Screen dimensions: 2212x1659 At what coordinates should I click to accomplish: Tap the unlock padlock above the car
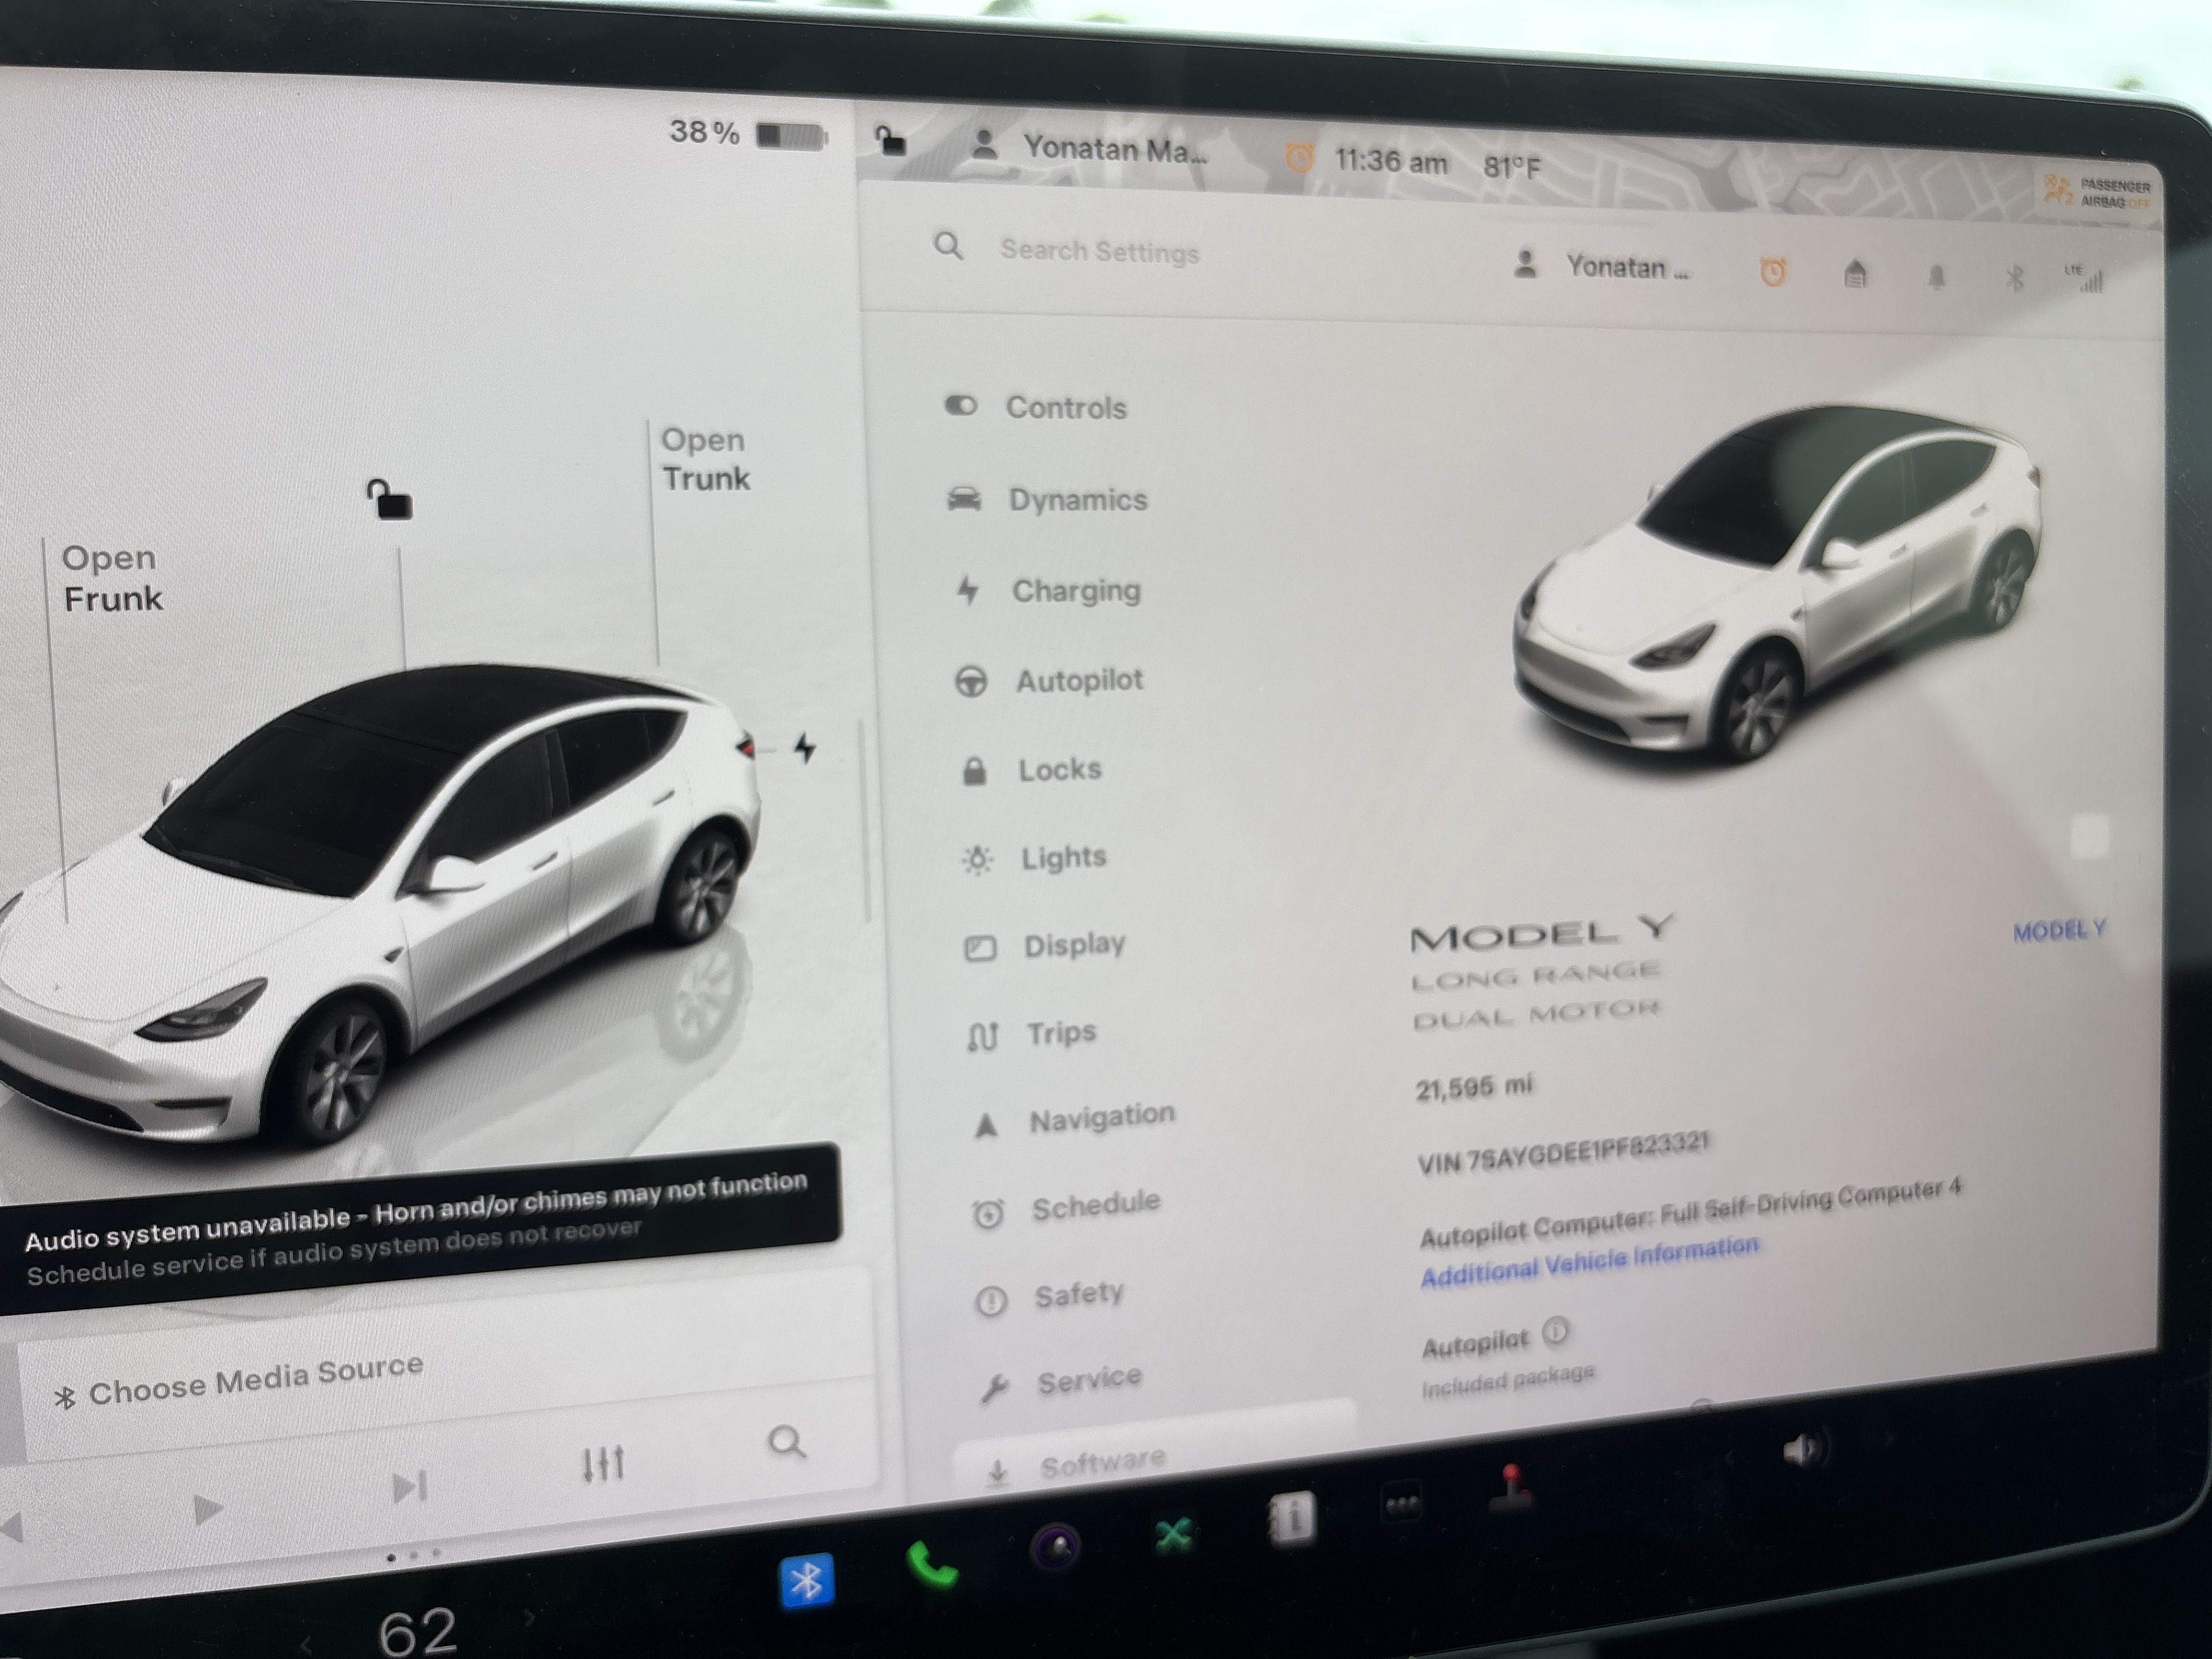click(x=389, y=499)
